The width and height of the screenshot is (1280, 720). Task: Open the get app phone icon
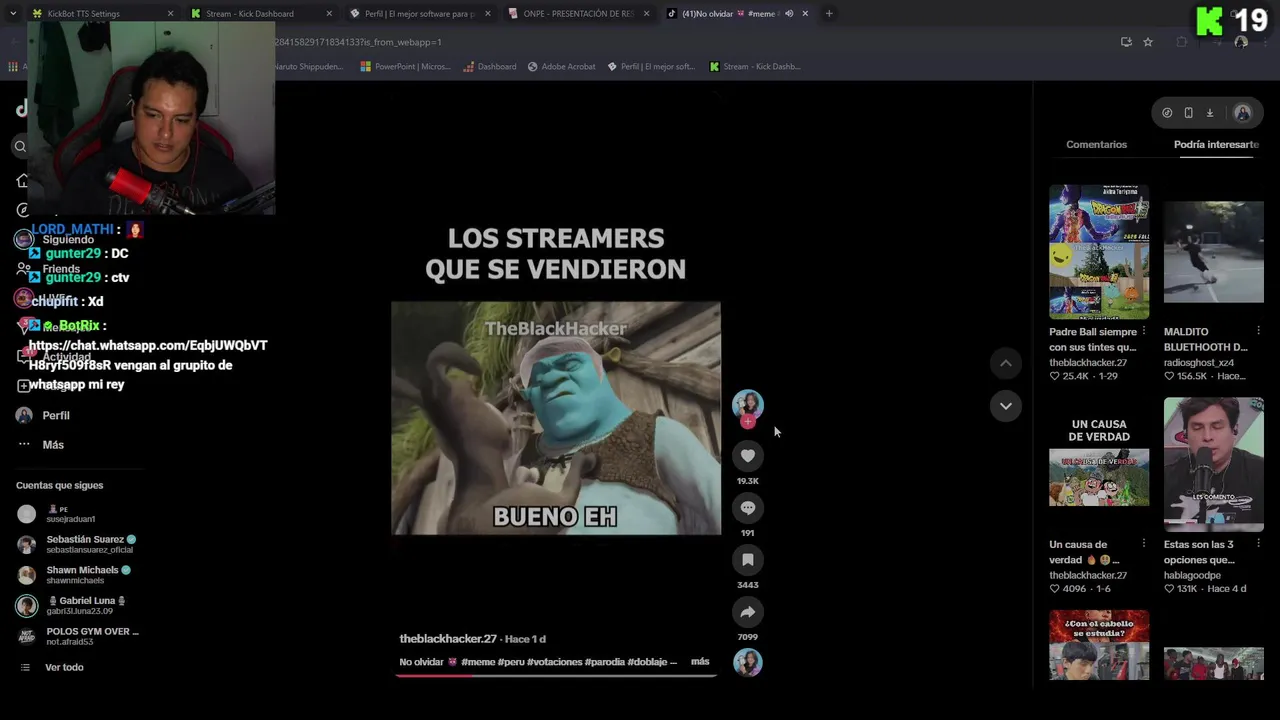click(1188, 113)
